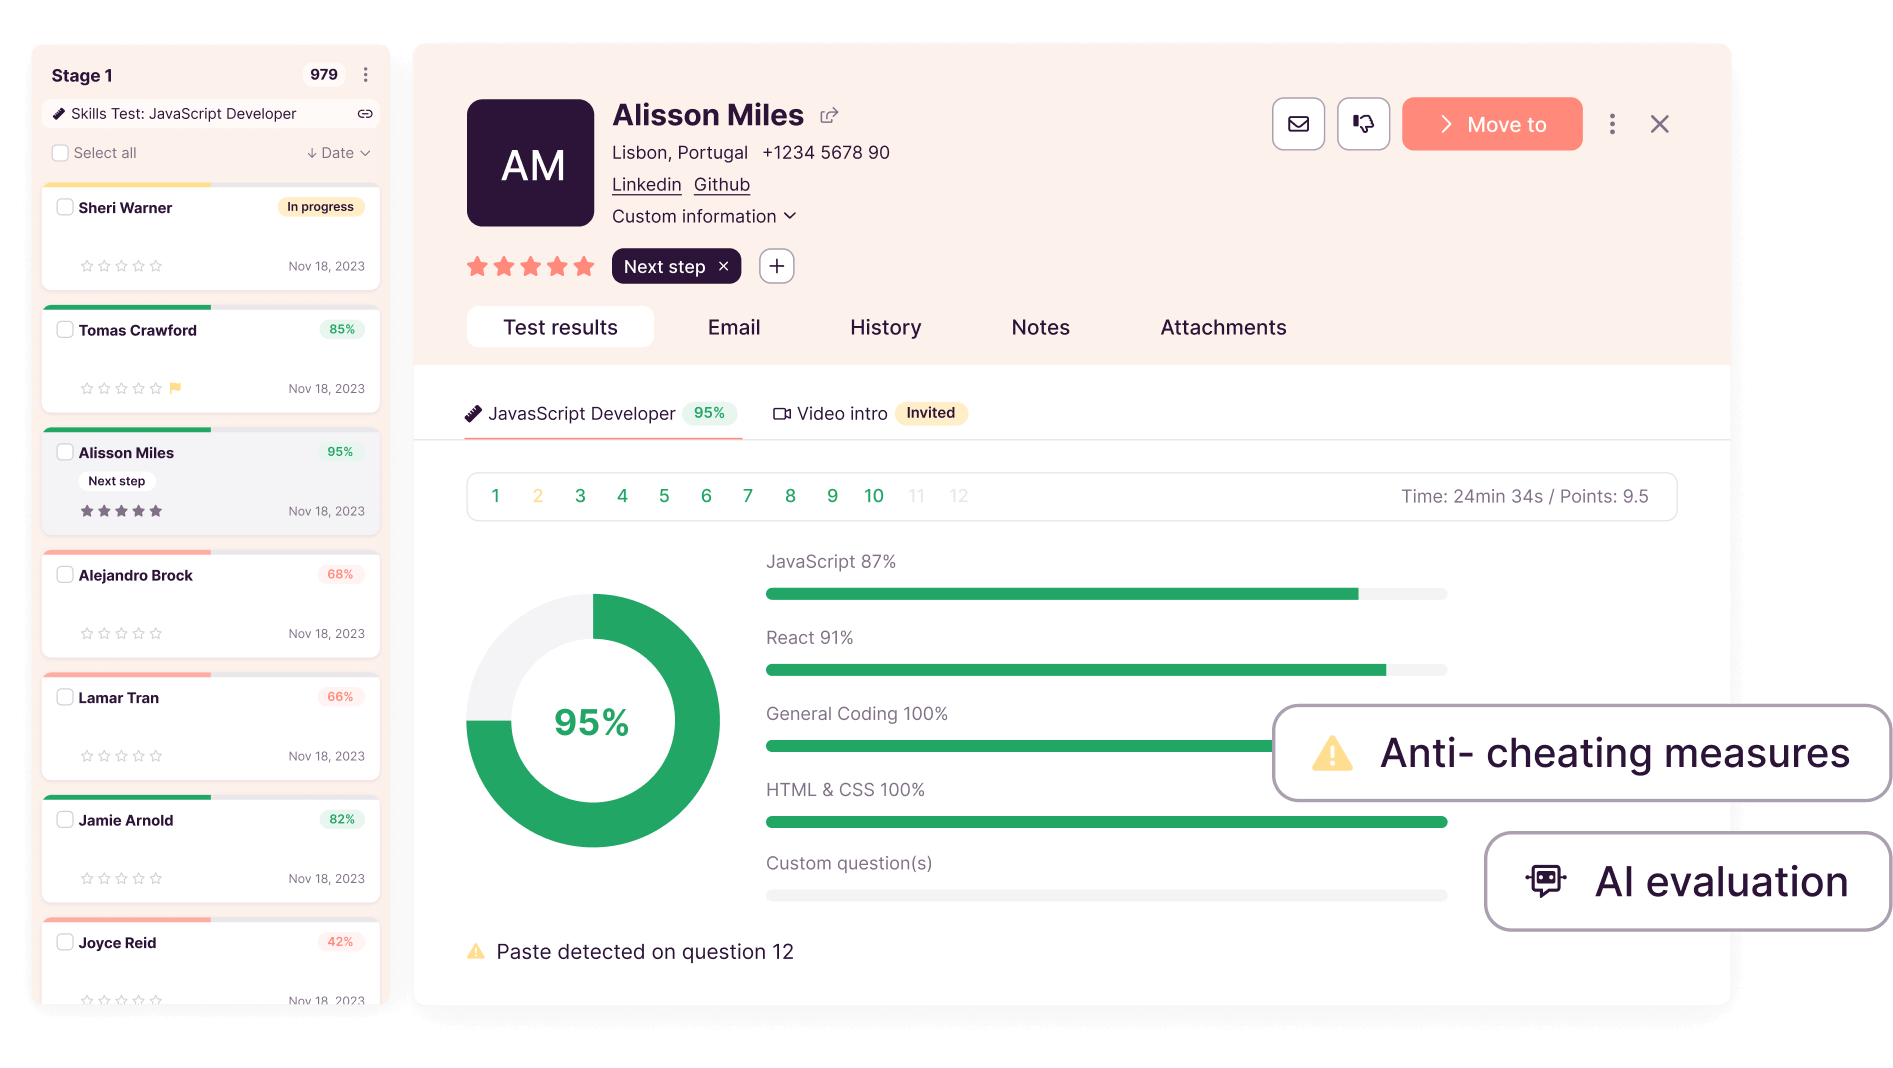This screenshot has width=1893, height=1068.
Task: Open candidate more options kebab menu
Action: point(1611,124)
